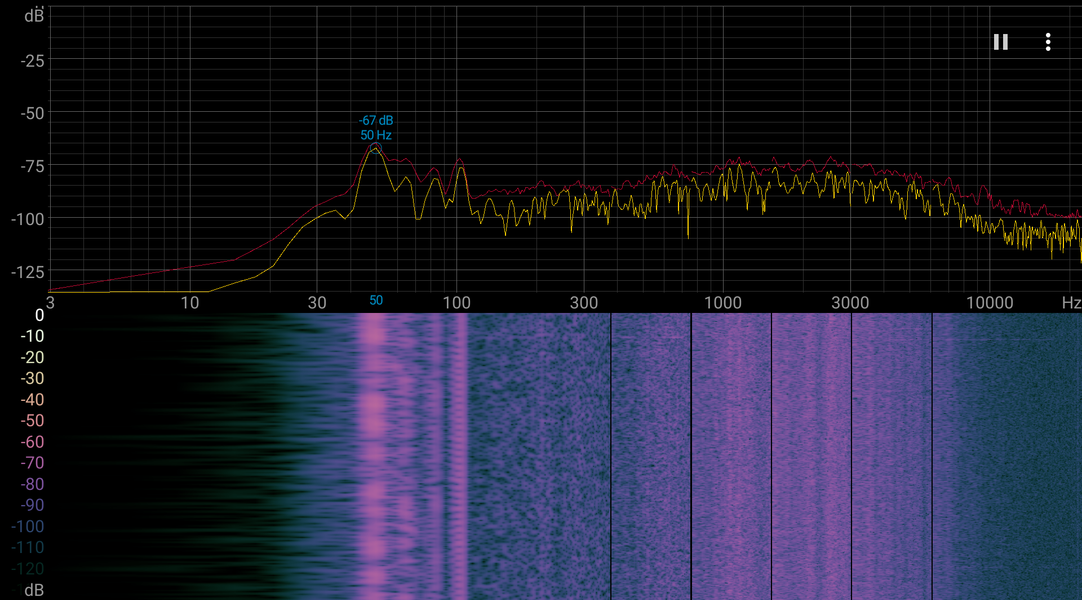Select the 300 Hz frequency label

coord(584,303)
